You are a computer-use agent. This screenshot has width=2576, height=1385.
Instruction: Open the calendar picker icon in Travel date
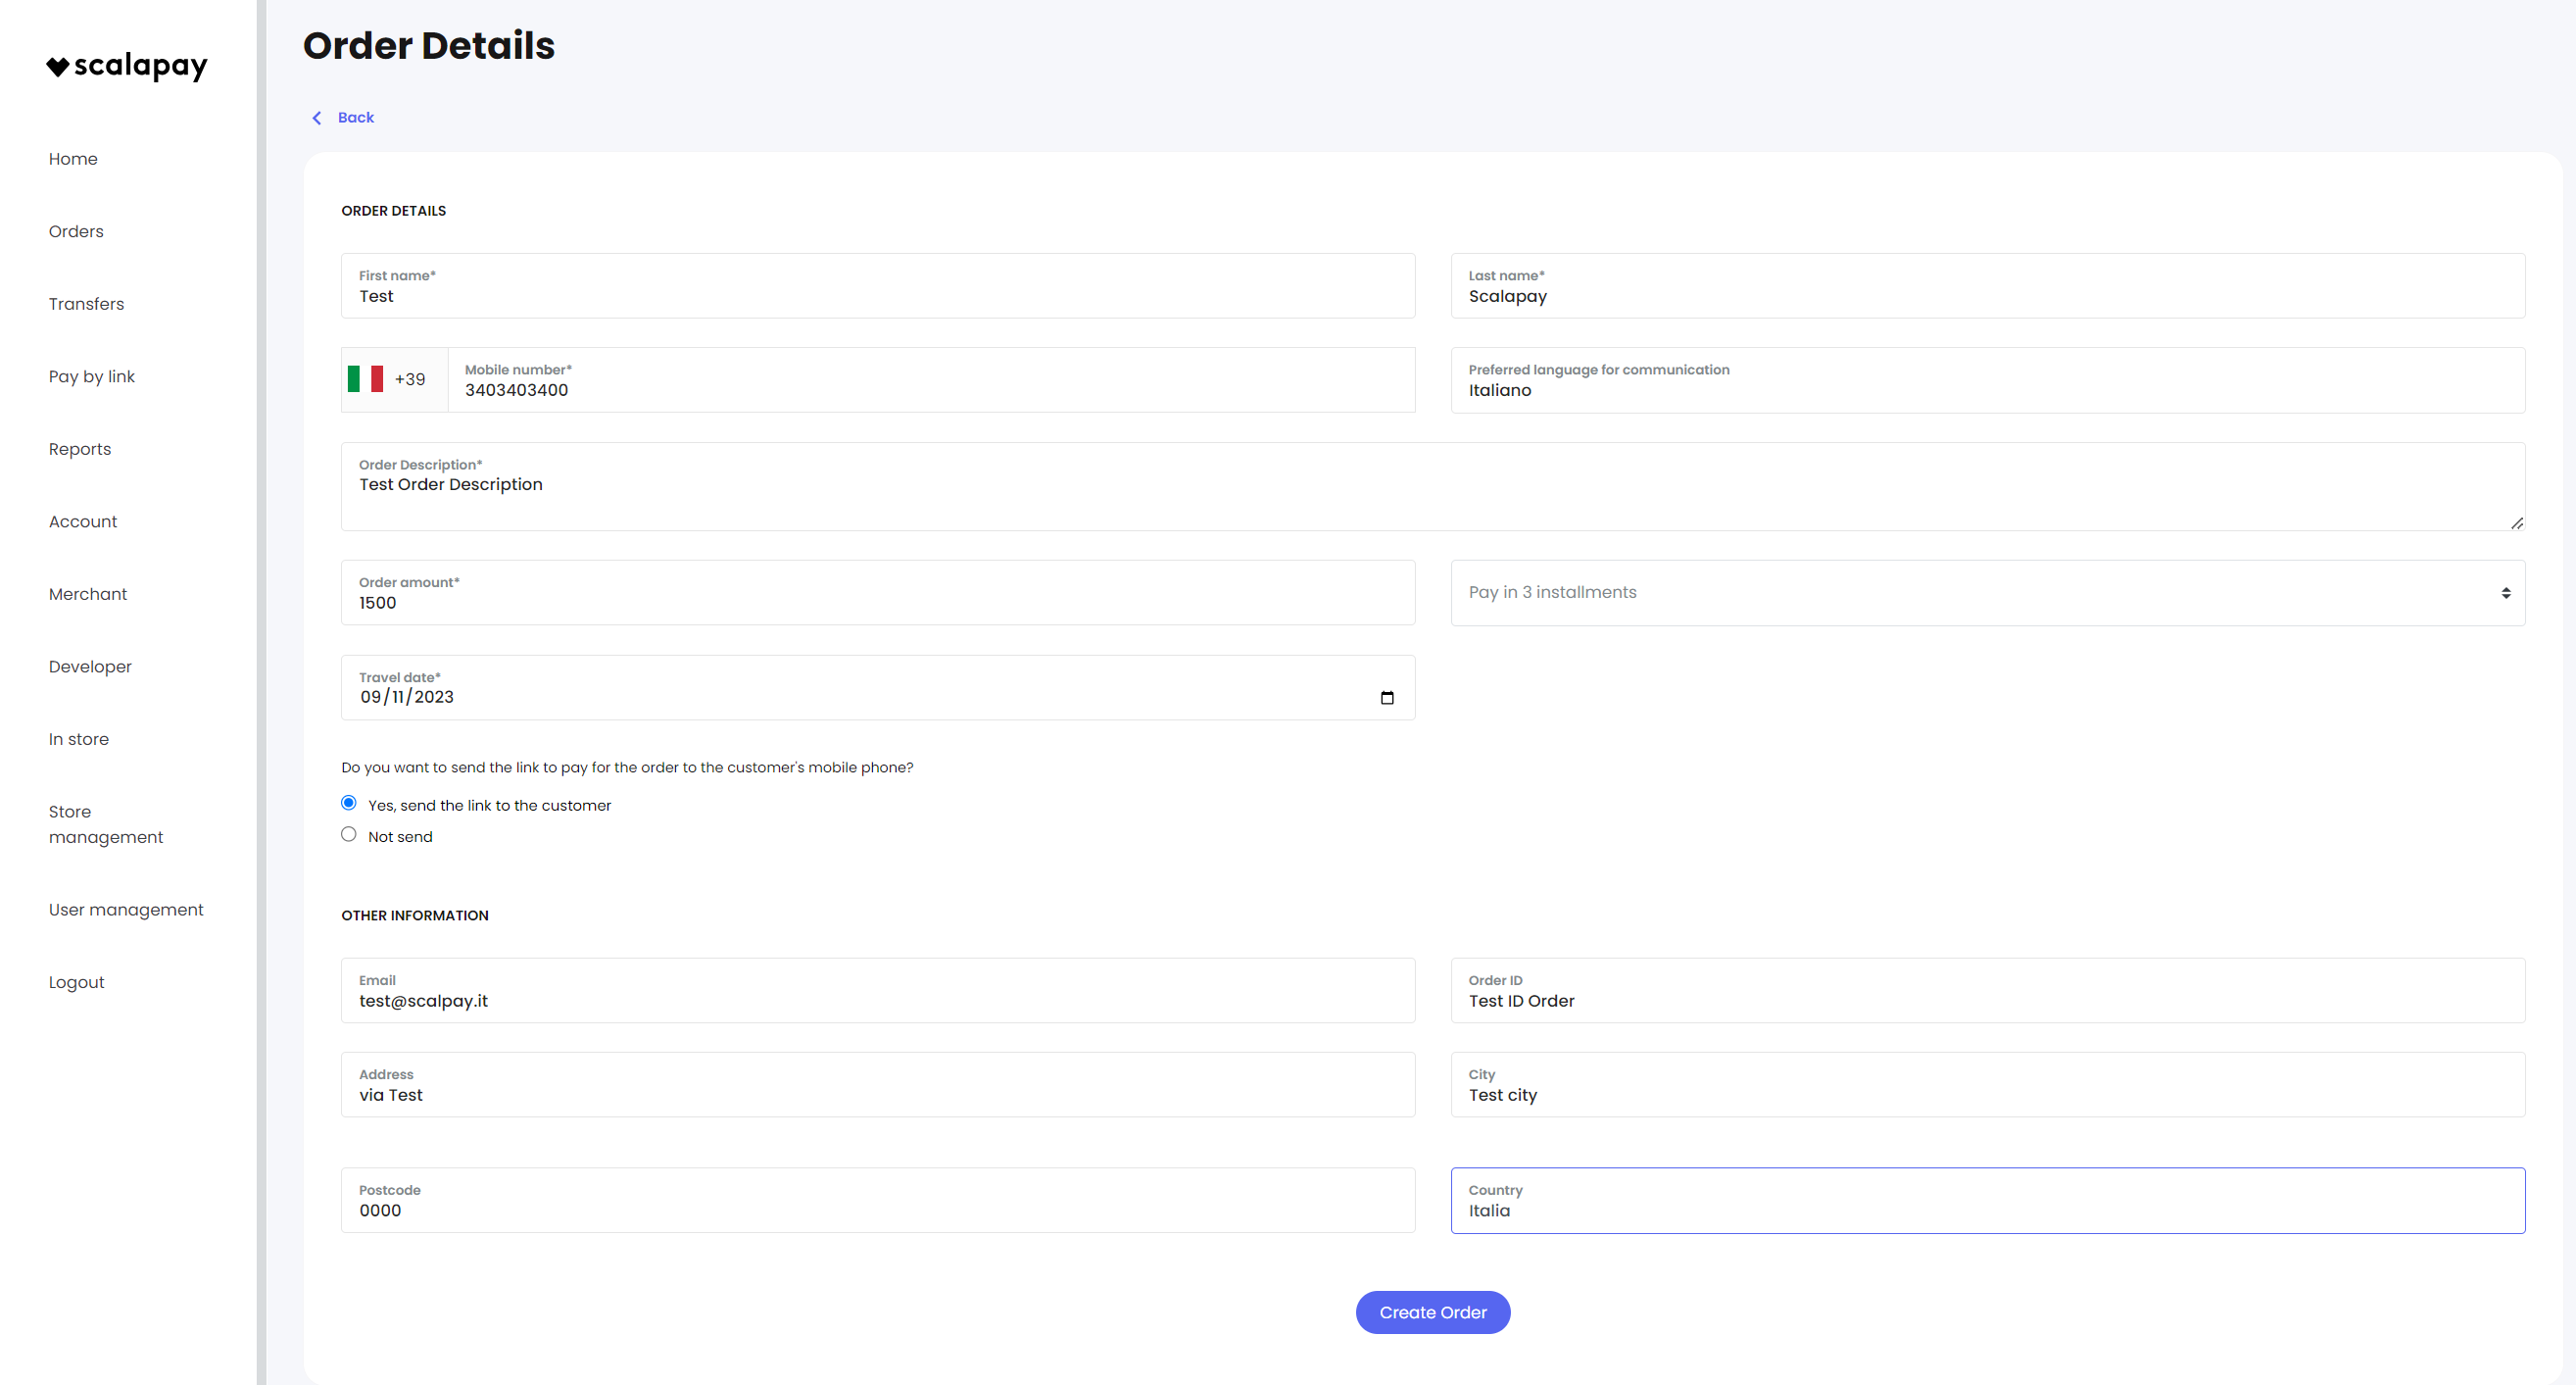coord(1386,698)
